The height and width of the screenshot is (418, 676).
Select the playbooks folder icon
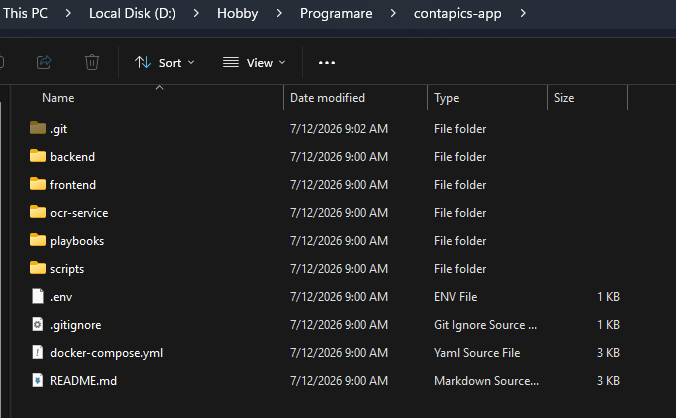tap(38, 240)
